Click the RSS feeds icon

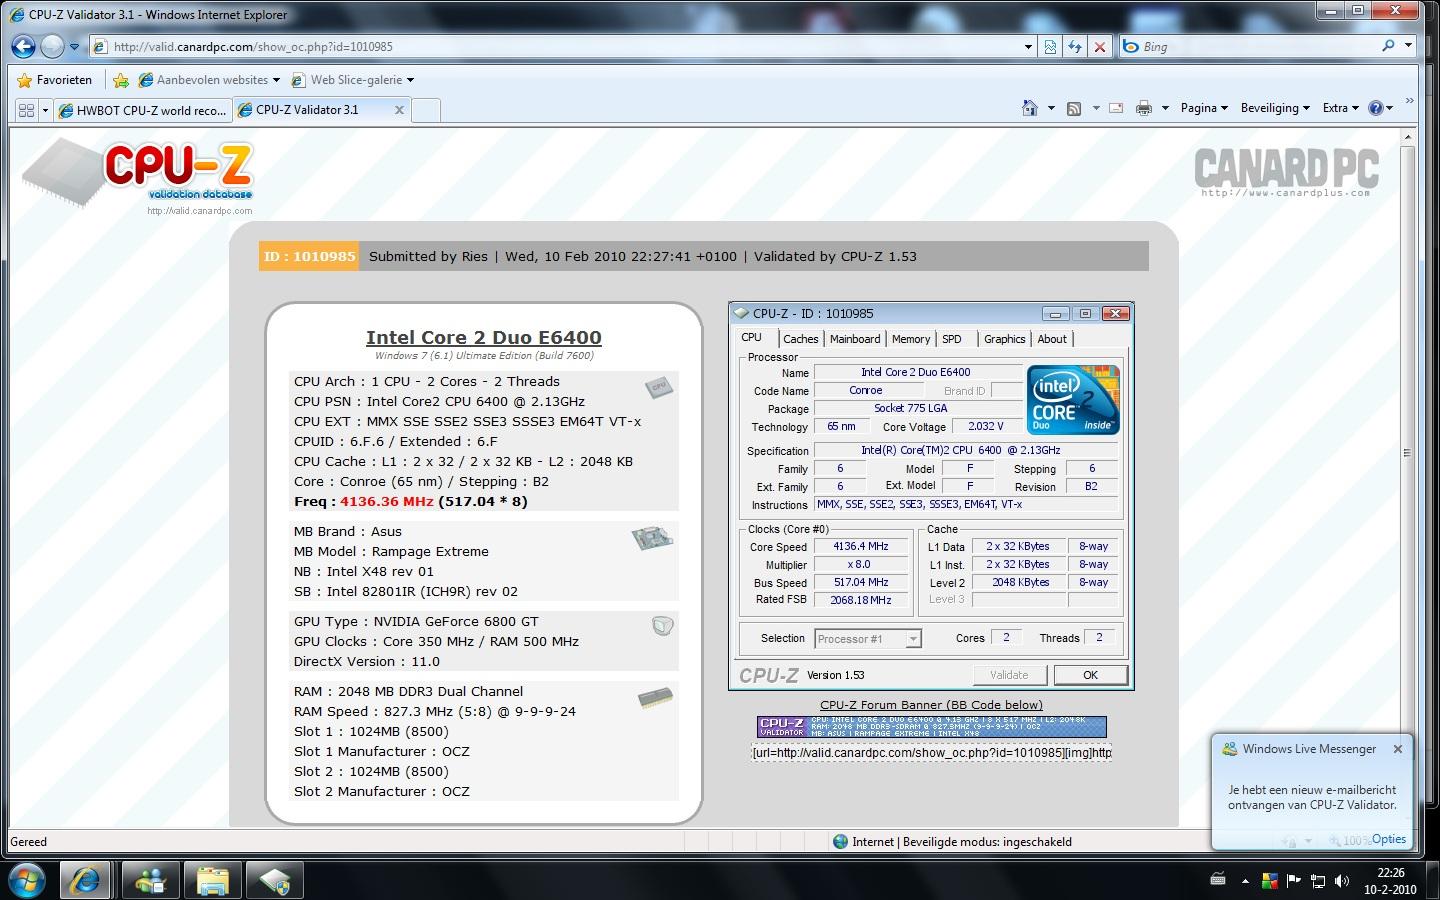[1074, 108]
